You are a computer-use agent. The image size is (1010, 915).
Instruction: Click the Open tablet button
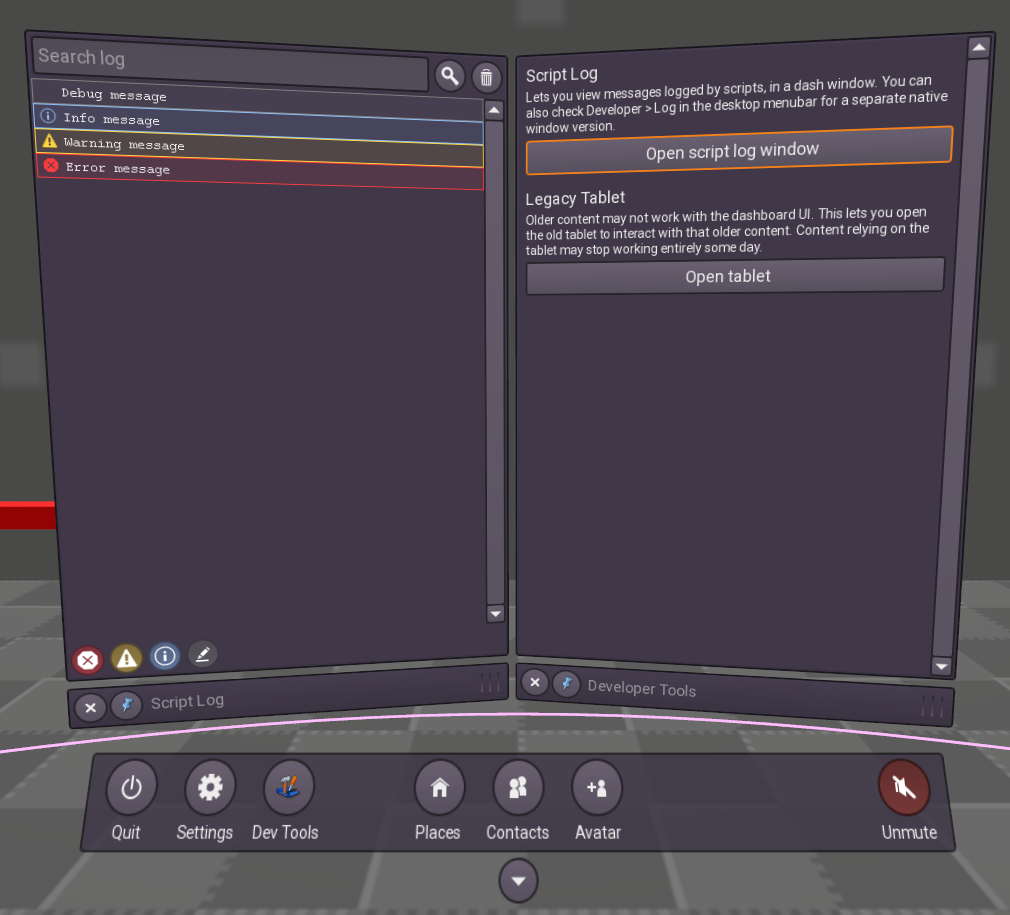click(x=735, y=276)
